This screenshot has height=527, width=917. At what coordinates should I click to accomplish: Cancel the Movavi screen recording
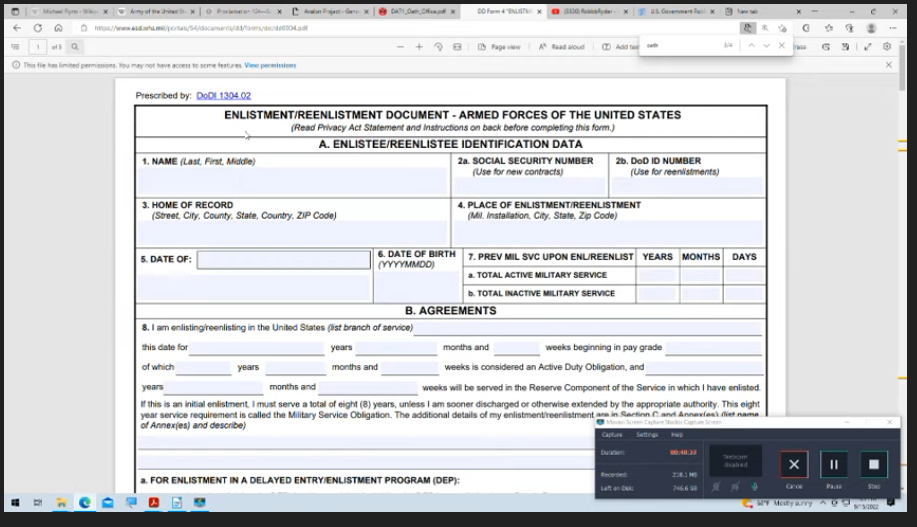(x=794, y=465)
